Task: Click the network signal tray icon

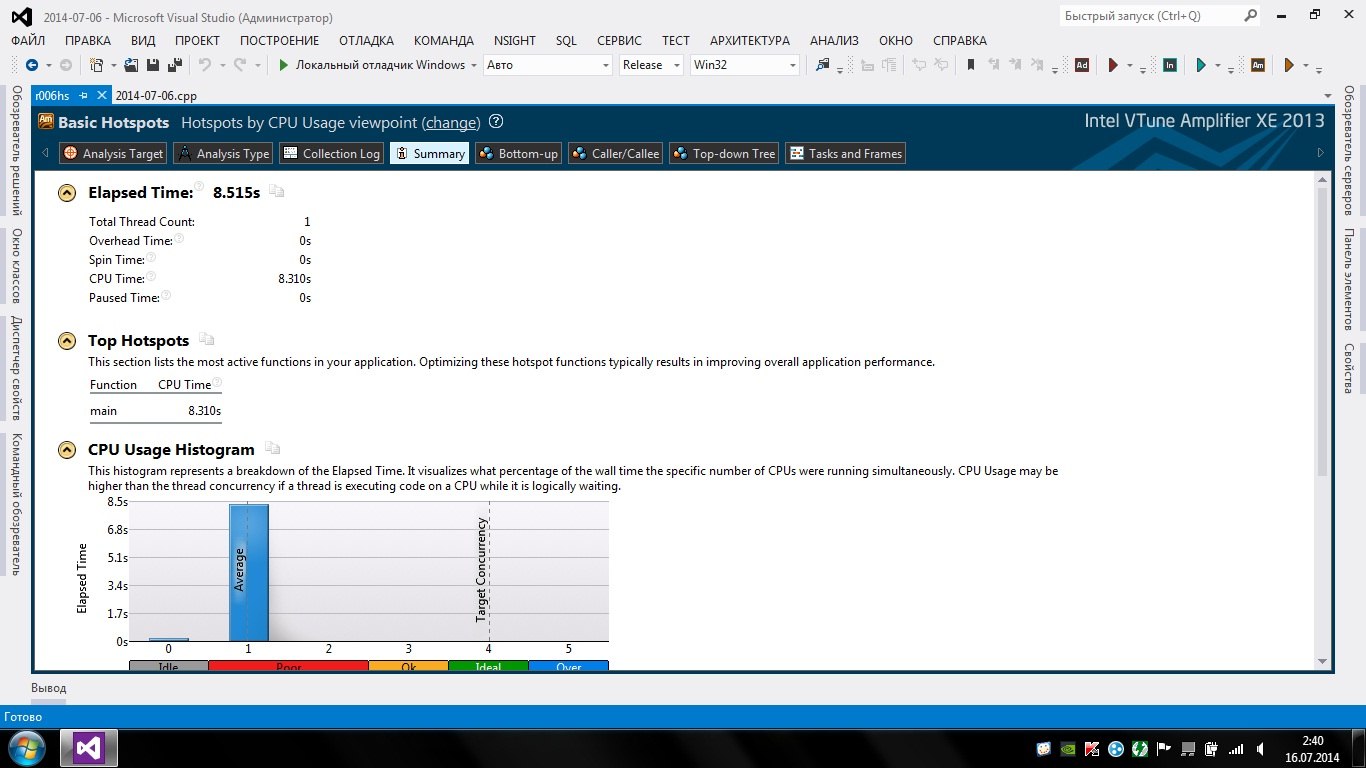Action: click(1235, 748)
